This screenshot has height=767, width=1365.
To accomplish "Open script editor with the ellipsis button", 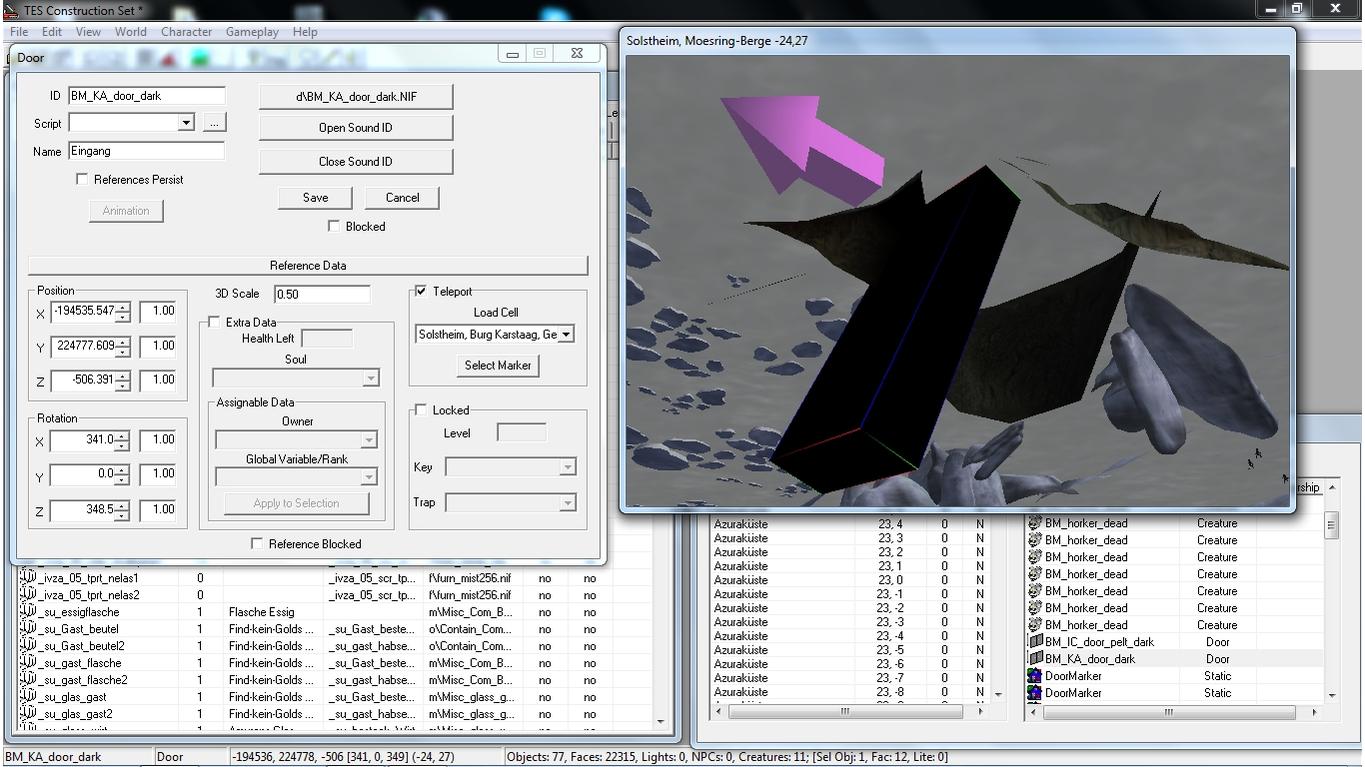I will [x=214, y=123].
